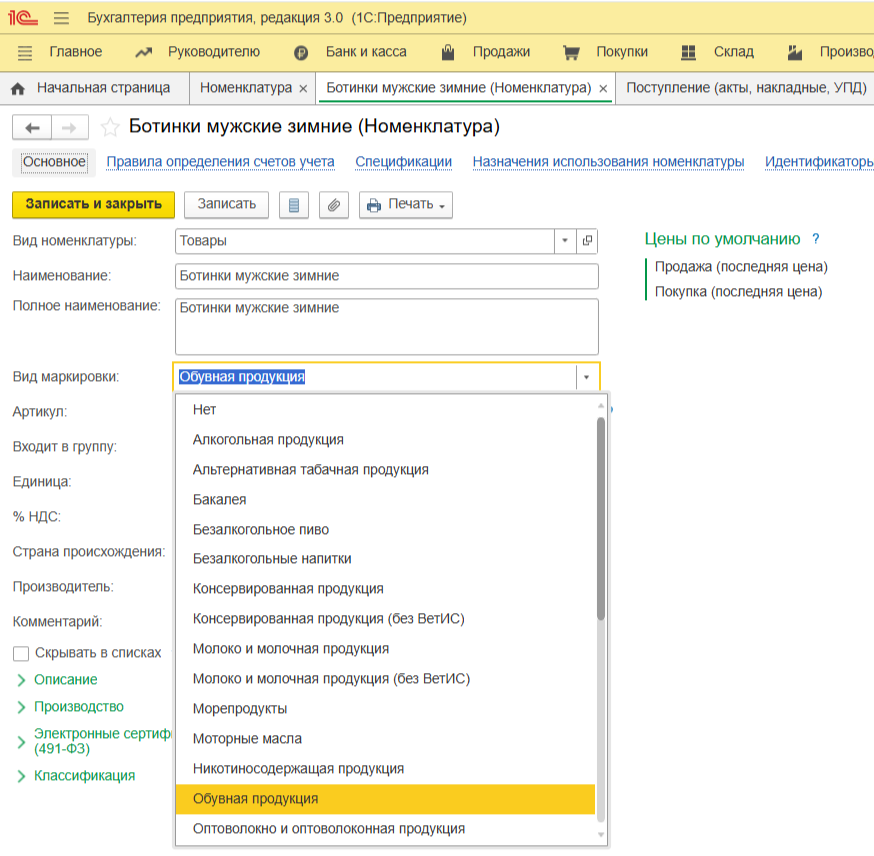
Task: Expand the Производство section
Action: pyautogui.click(x=78, y=707)
